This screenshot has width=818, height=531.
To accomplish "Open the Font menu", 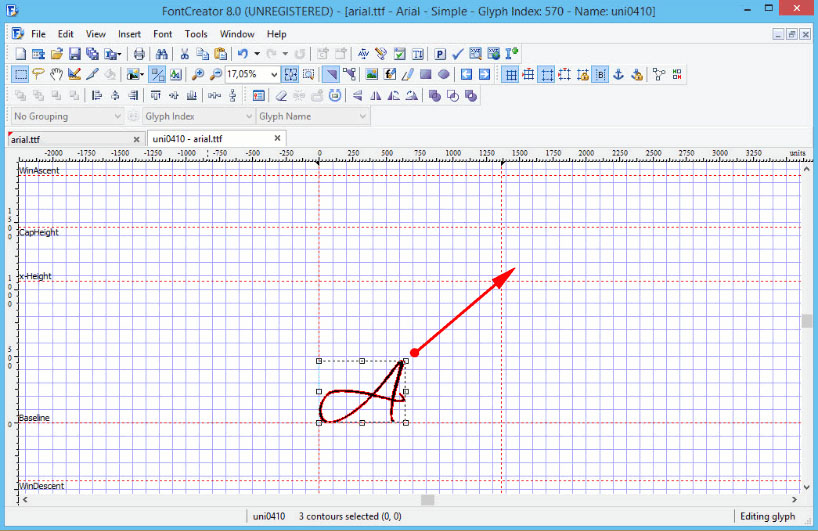I will 162,34.
